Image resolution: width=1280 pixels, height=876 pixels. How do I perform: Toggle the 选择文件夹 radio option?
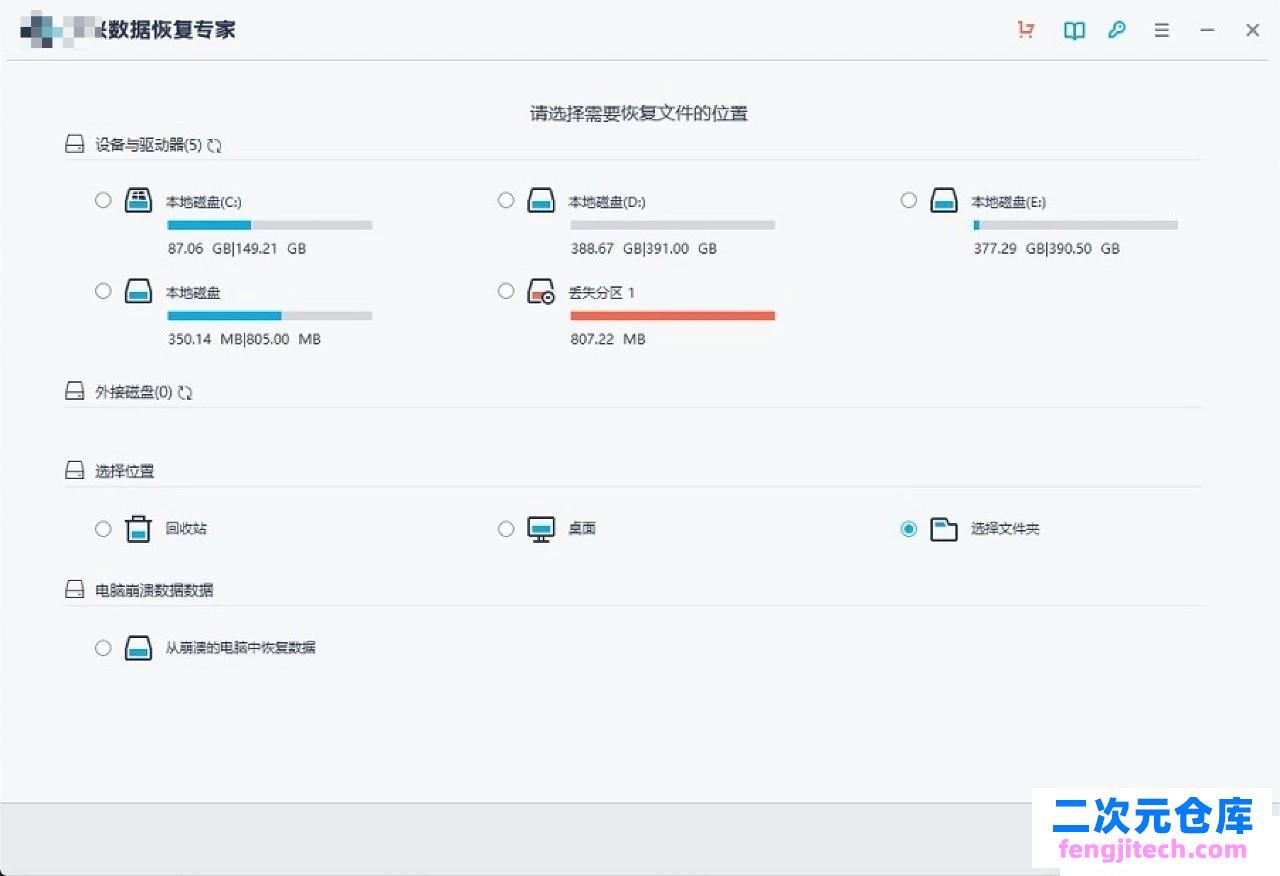pos(908,529)
